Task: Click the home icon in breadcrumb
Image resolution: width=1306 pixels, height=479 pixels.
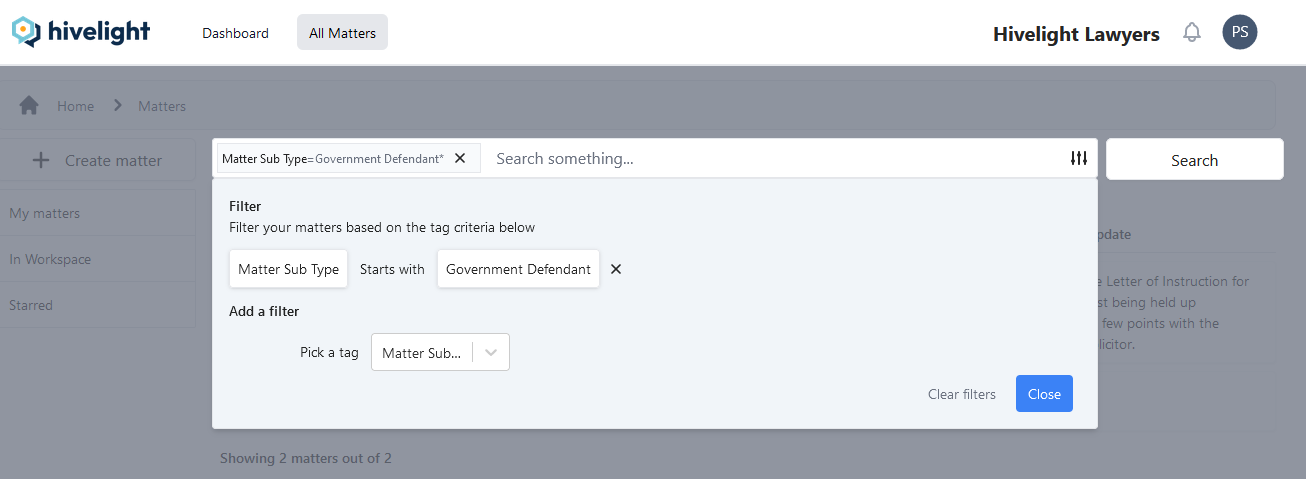Action: pyautogui.click(x=29, y=106)
